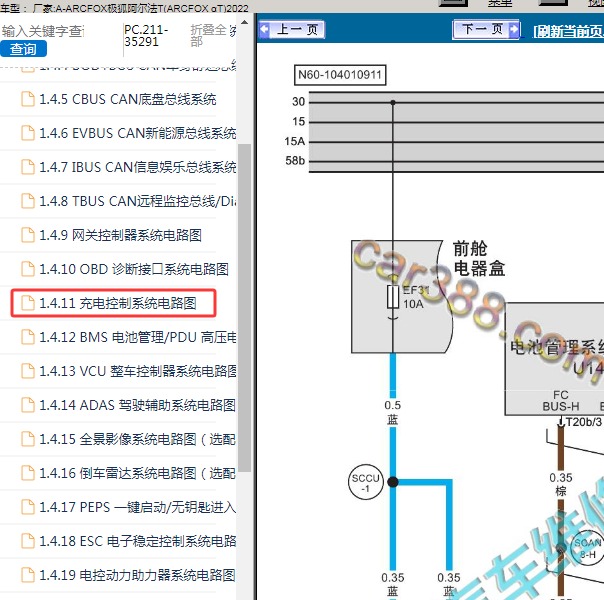Viewport: 604px width, 600px height.
Task: Open 1.4.15 全景影像系统电路图
Action: [138, 439]
